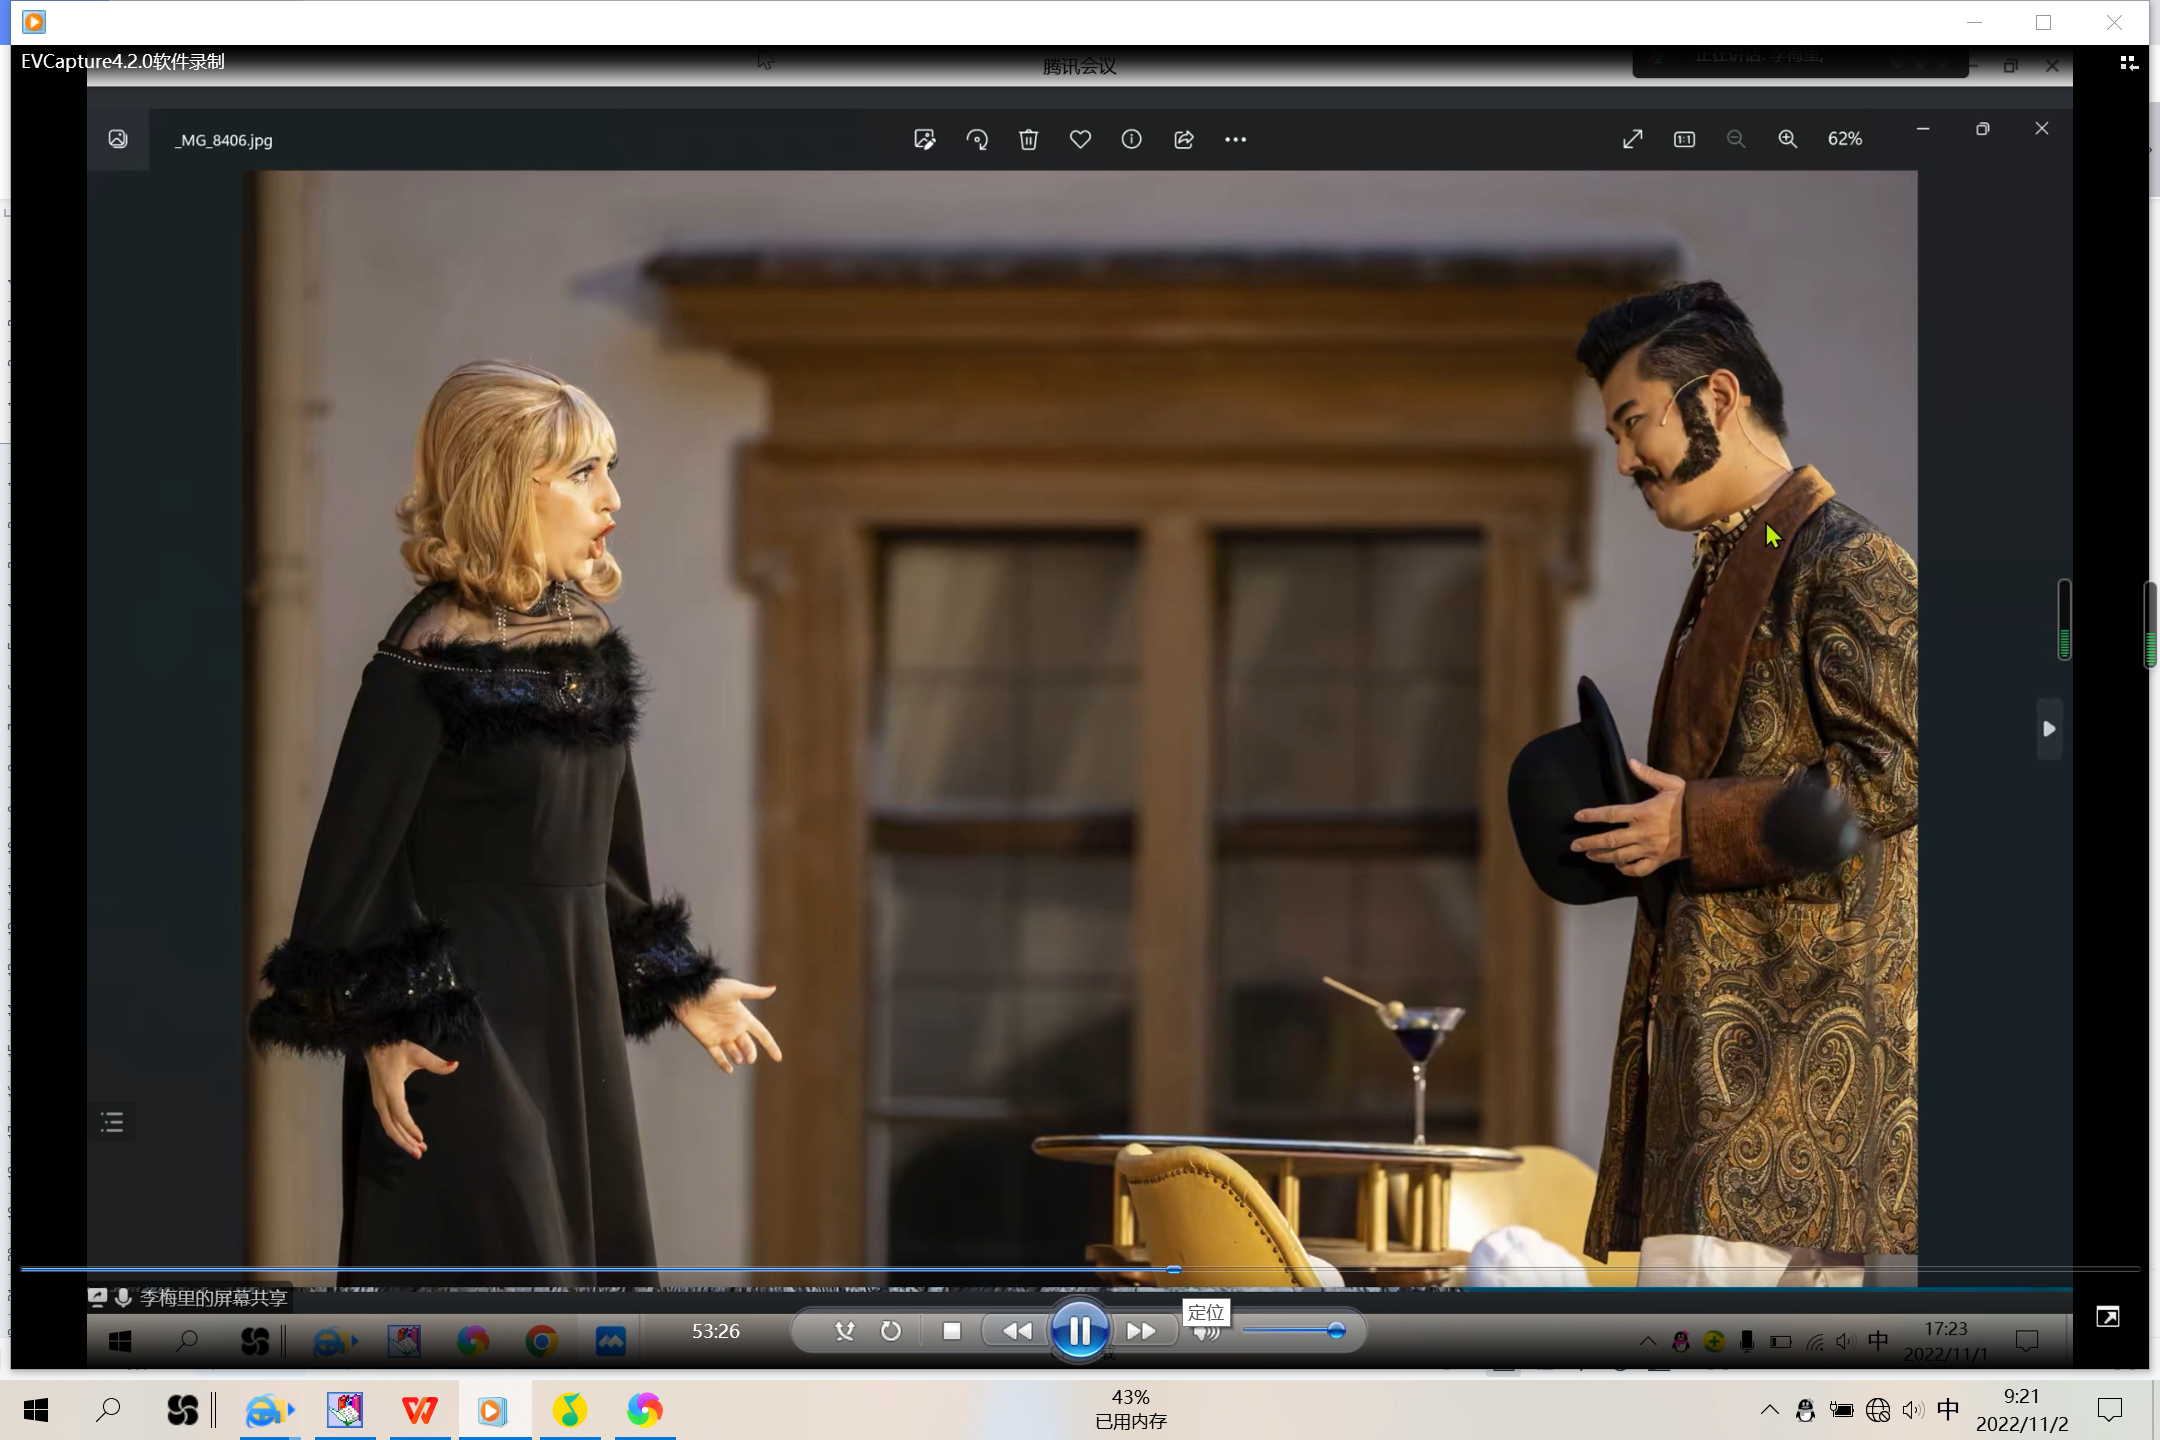
Task: Click the rewind button
Action: pyautogui.click(x=1017, y=1331)
